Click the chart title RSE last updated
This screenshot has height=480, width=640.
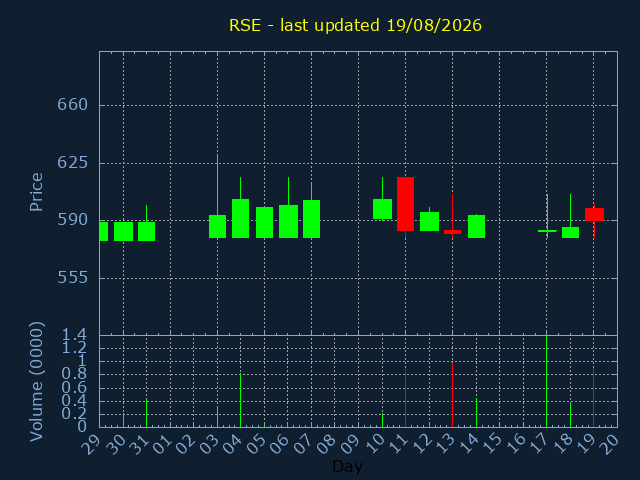(x=355, y=25)
